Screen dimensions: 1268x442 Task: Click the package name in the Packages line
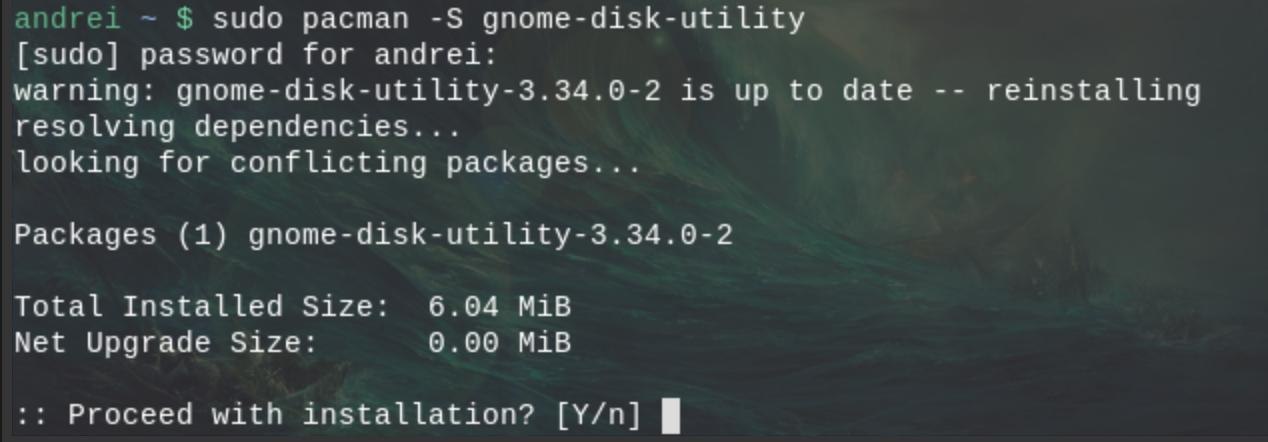(x=490, y=235)
